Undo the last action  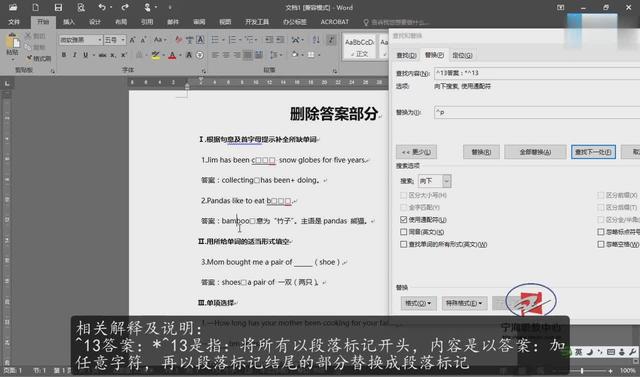tap(102, 7)
